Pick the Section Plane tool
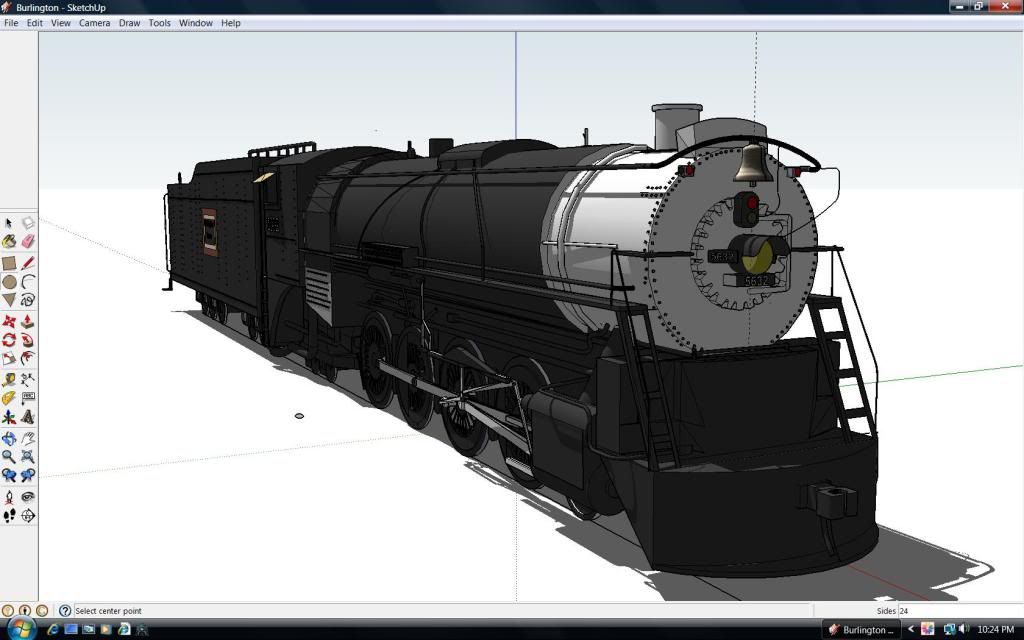1024x640 pixels. [x=27, y=516]
